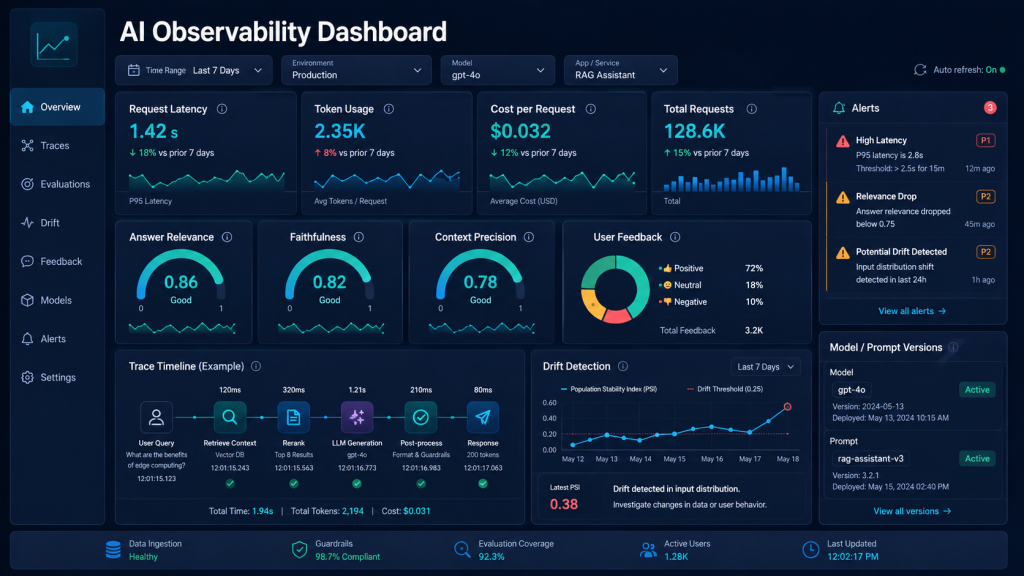
Task: Change Drift Detection Last 7 Days dropdown
Action: pos(765,367)
